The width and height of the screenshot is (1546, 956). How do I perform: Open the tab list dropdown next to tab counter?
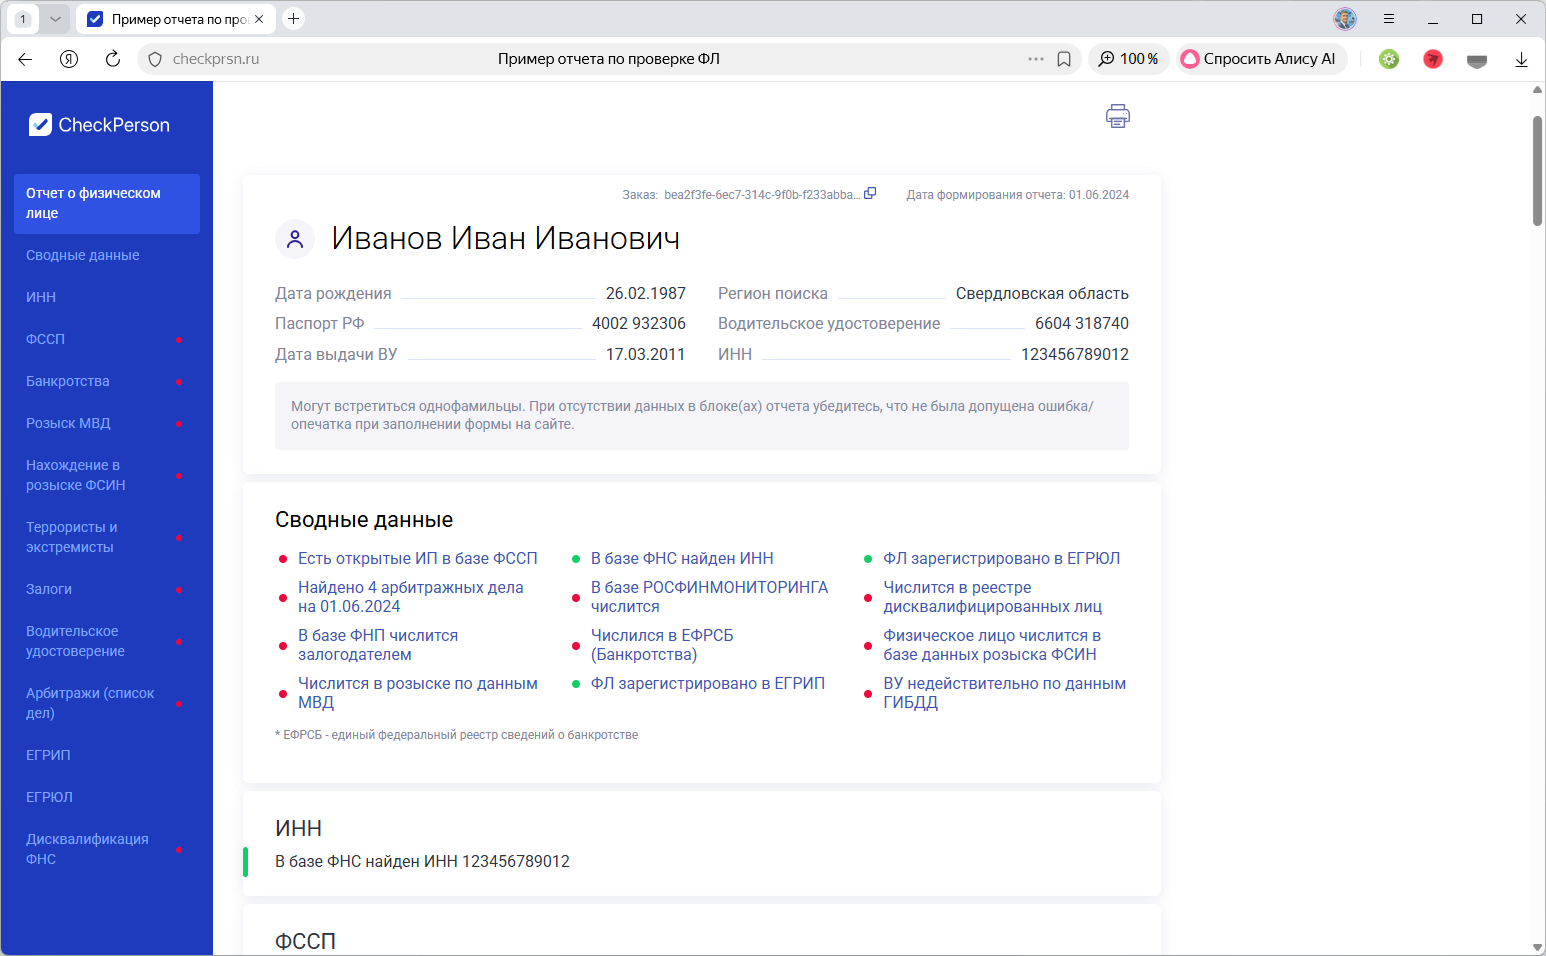tap(55, 18)
